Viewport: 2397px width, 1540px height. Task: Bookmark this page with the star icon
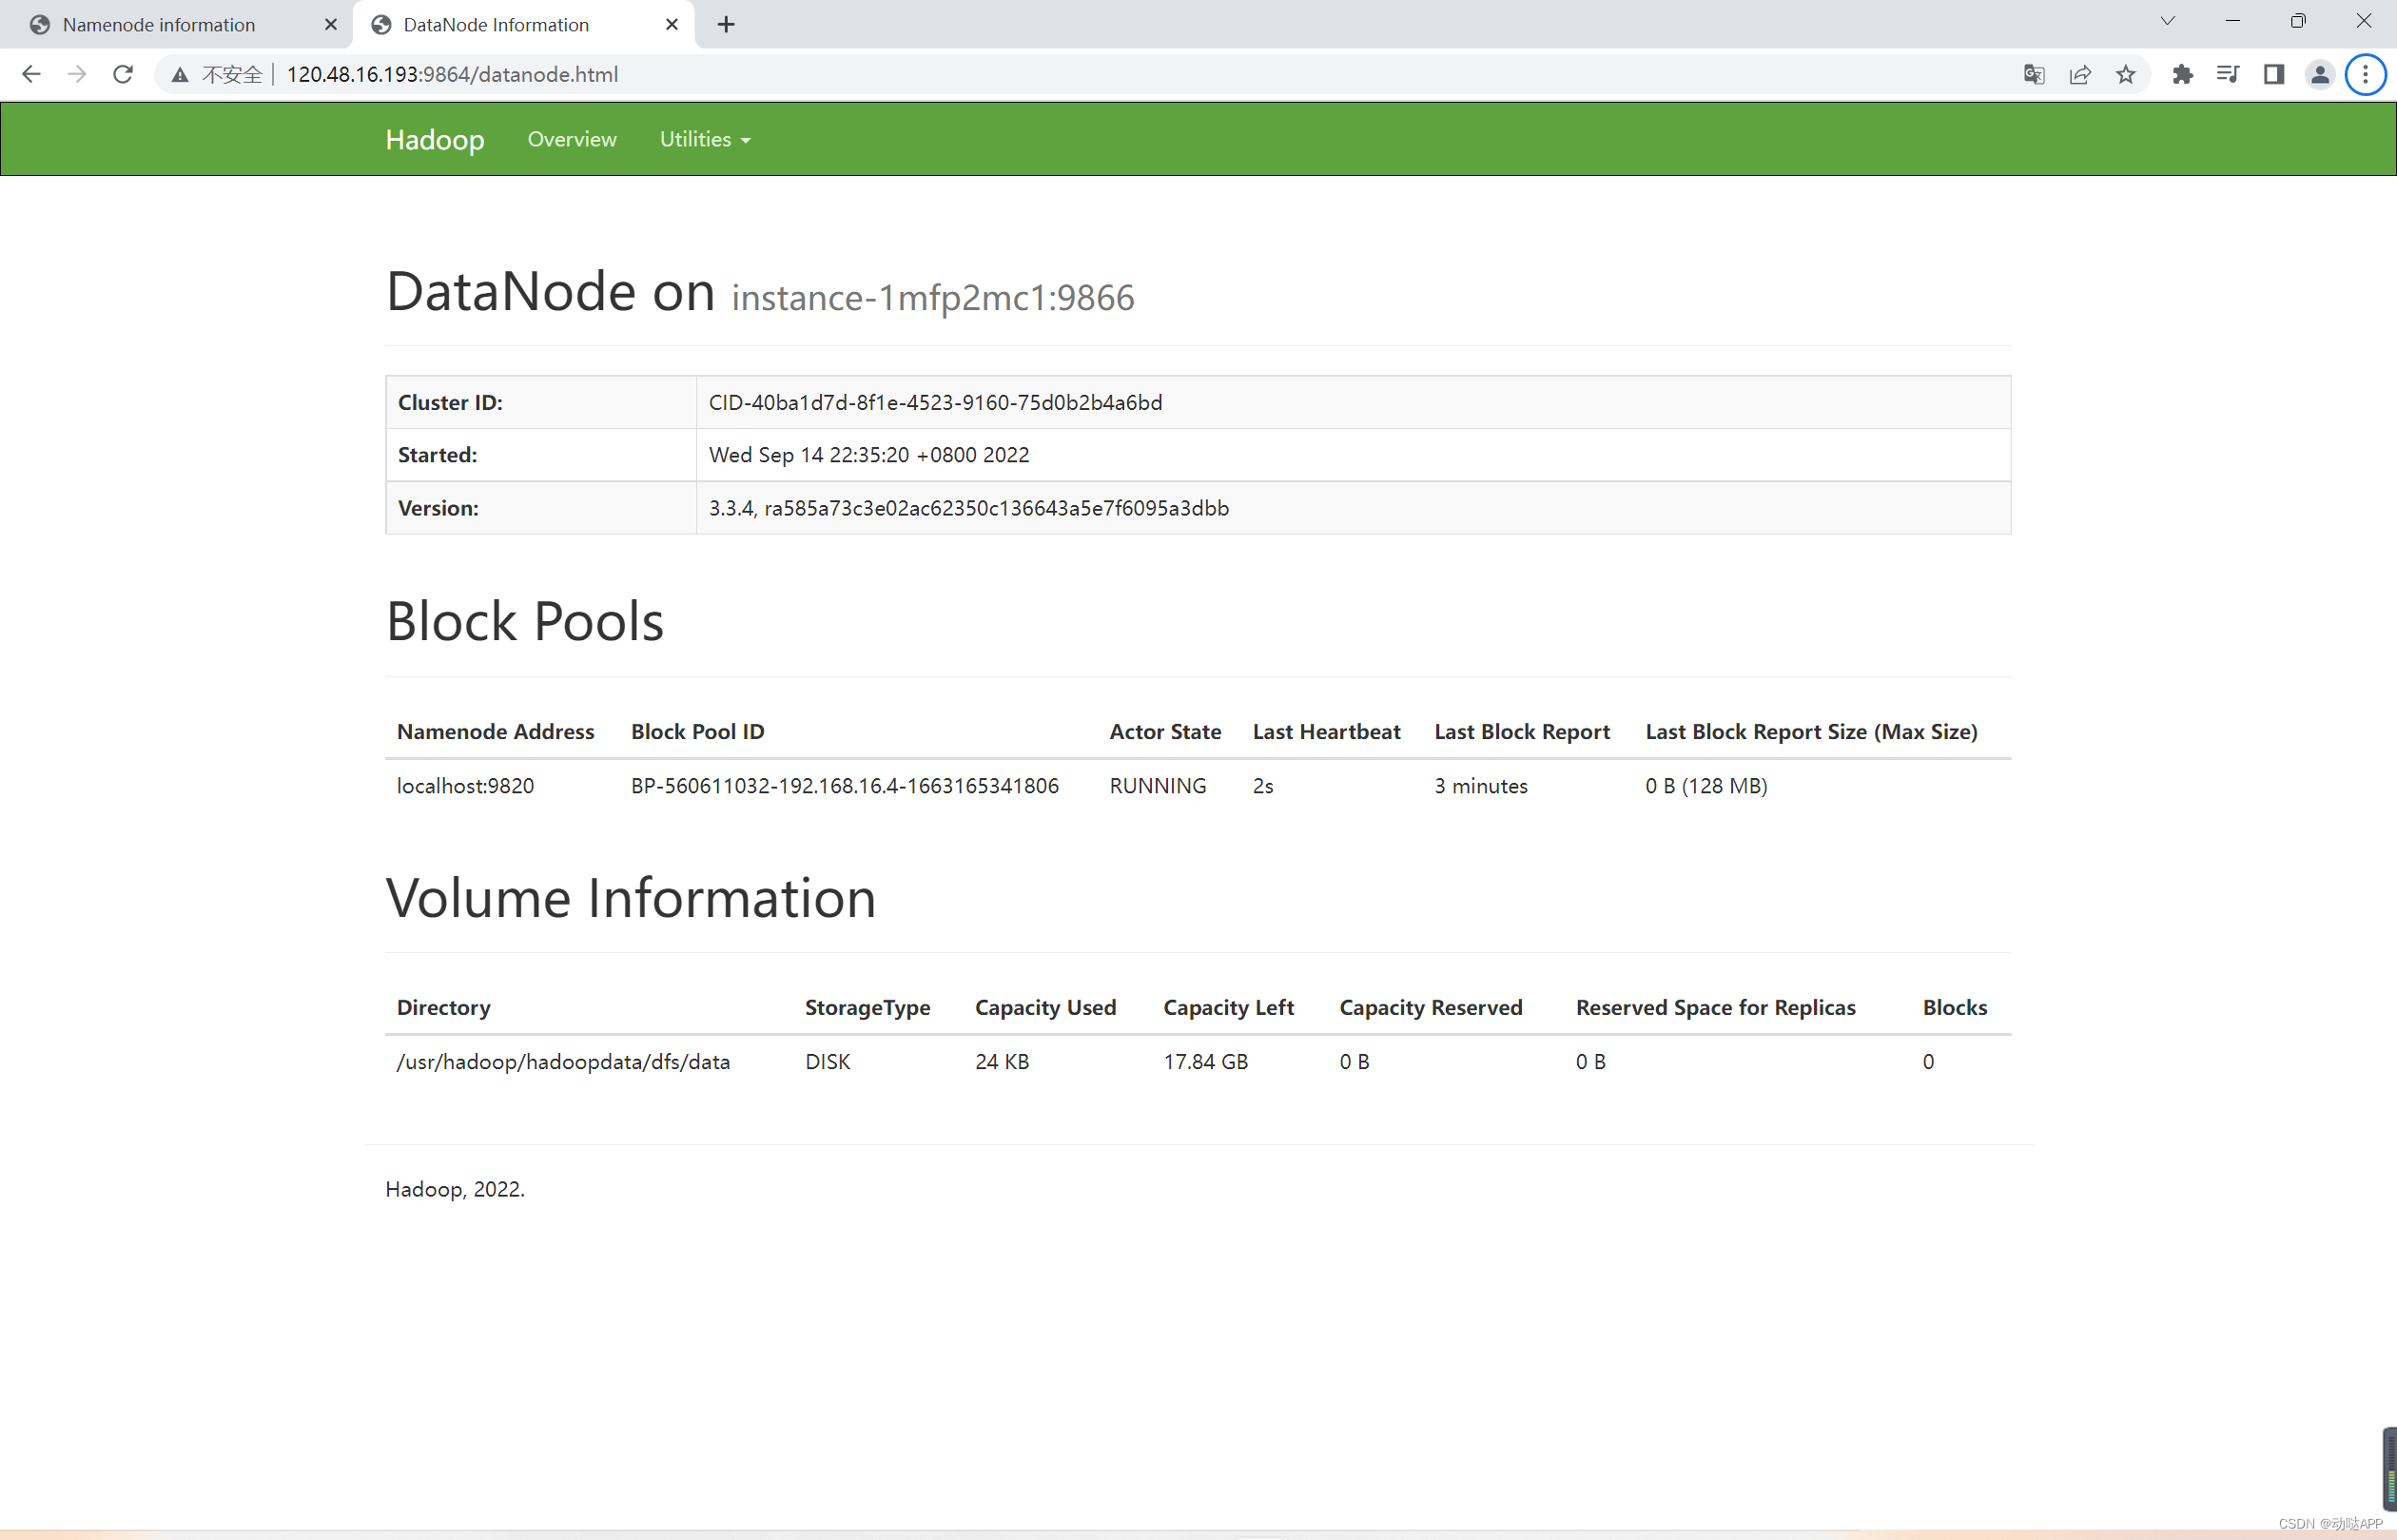[x=2126, y=74]
